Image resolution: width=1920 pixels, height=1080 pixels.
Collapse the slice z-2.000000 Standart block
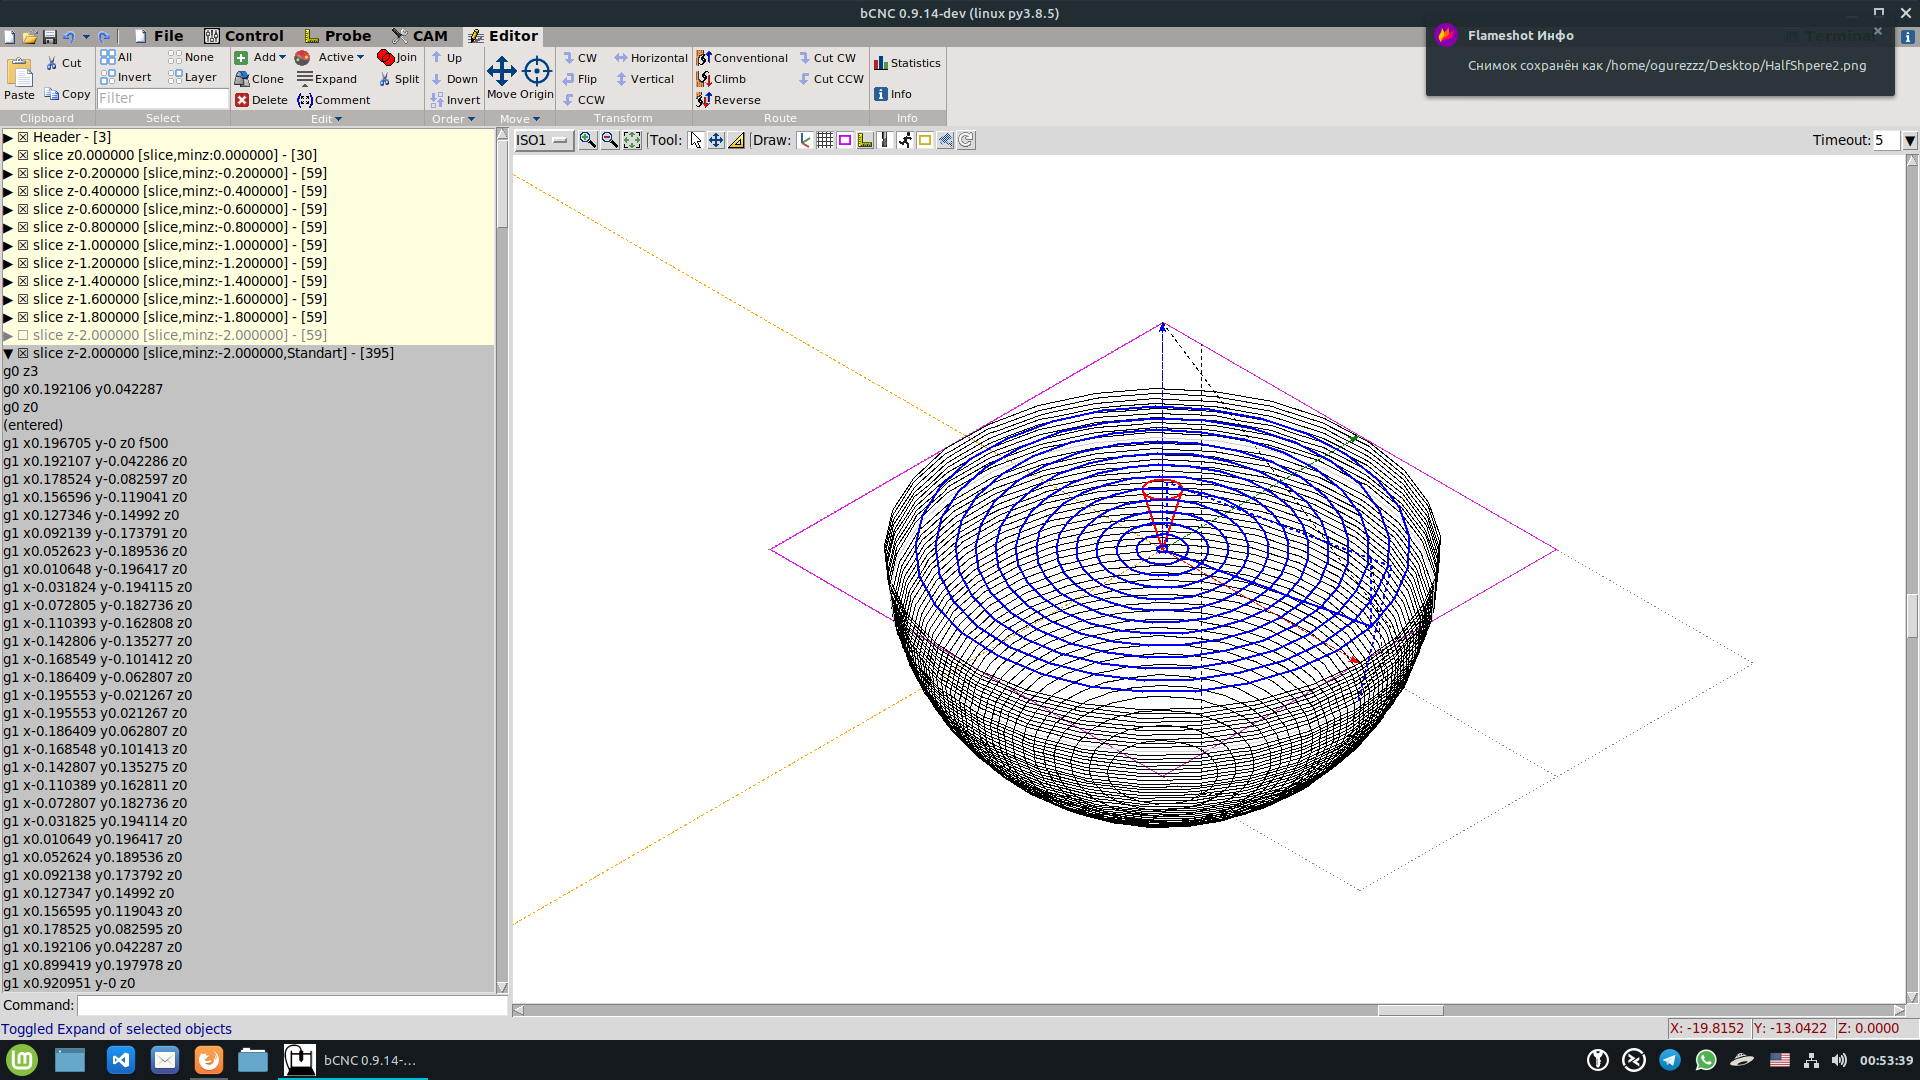click(8, 353)
